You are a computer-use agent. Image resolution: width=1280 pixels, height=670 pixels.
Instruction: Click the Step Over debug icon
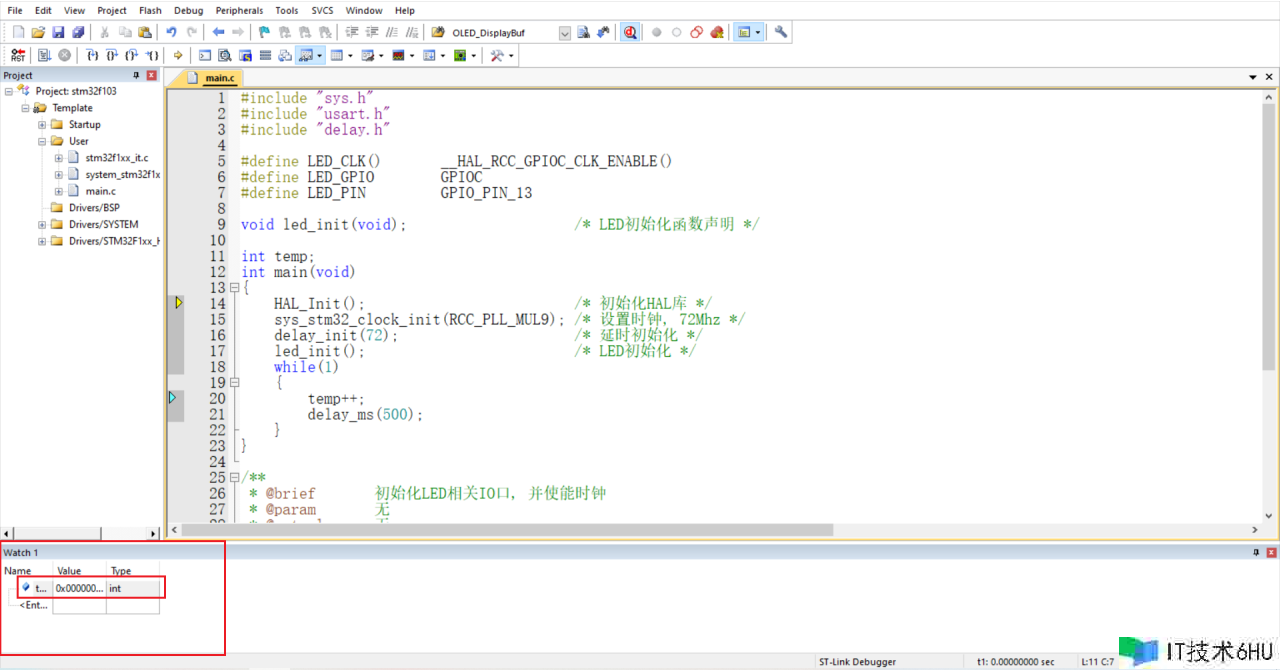pos(112,56)
